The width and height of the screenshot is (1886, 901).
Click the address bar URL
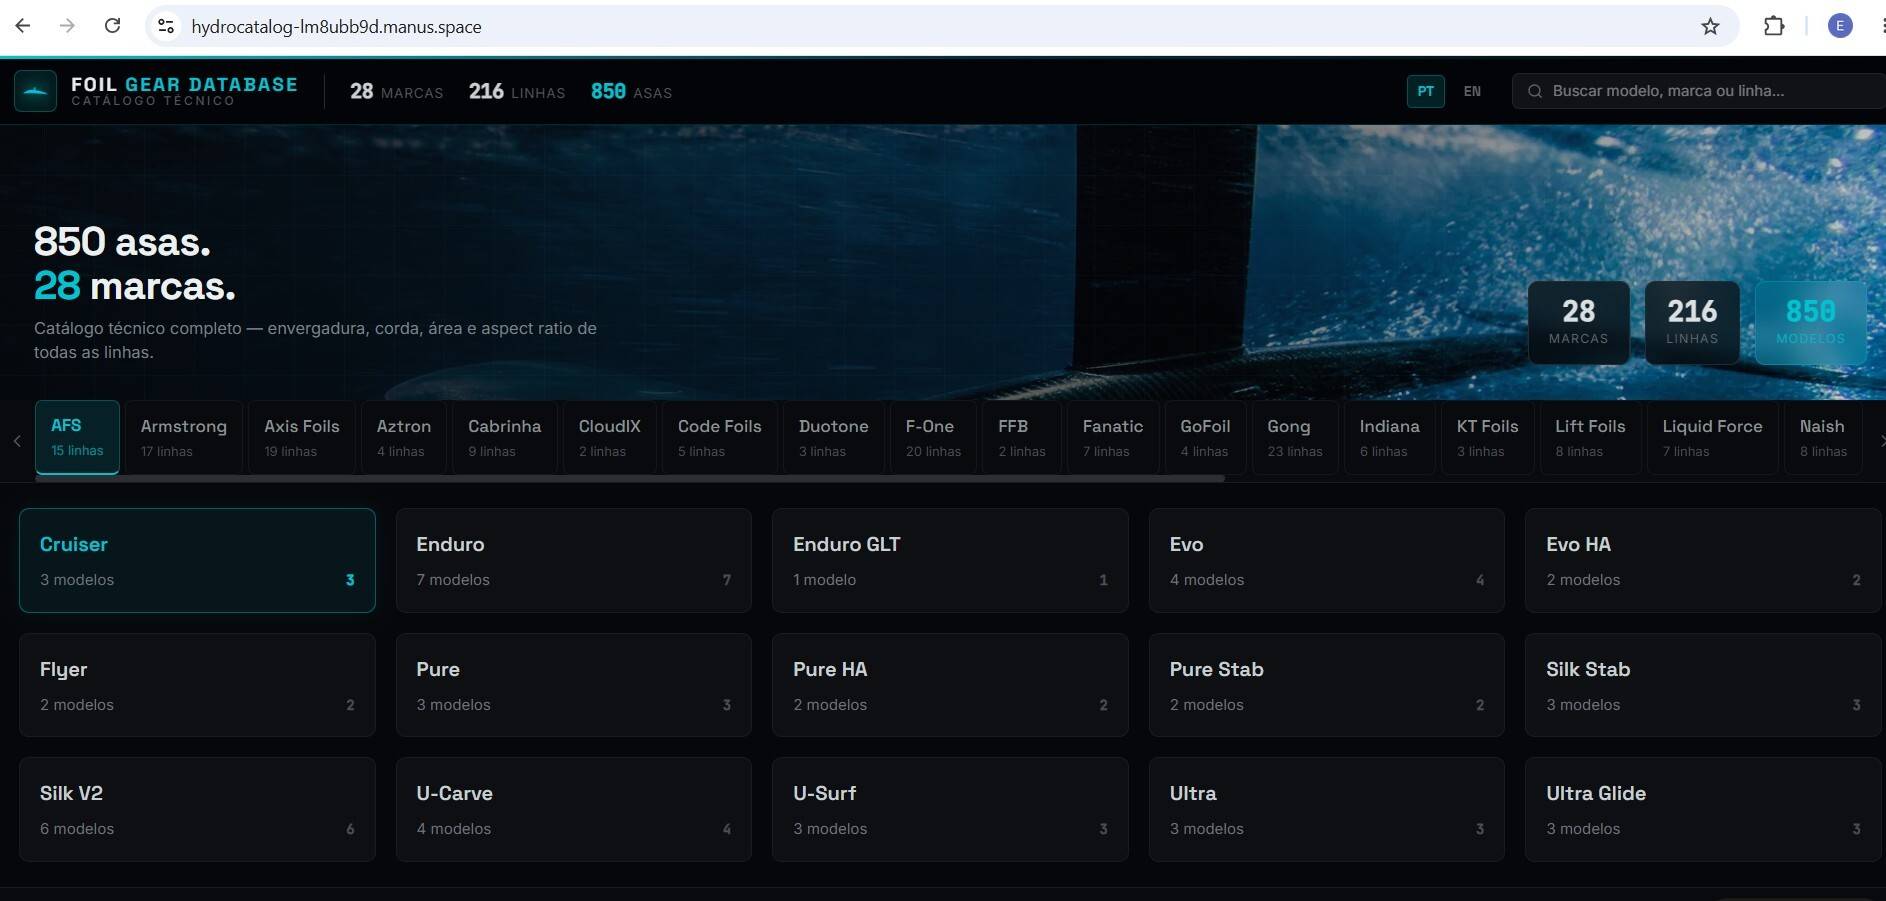[x=336, y=27]
